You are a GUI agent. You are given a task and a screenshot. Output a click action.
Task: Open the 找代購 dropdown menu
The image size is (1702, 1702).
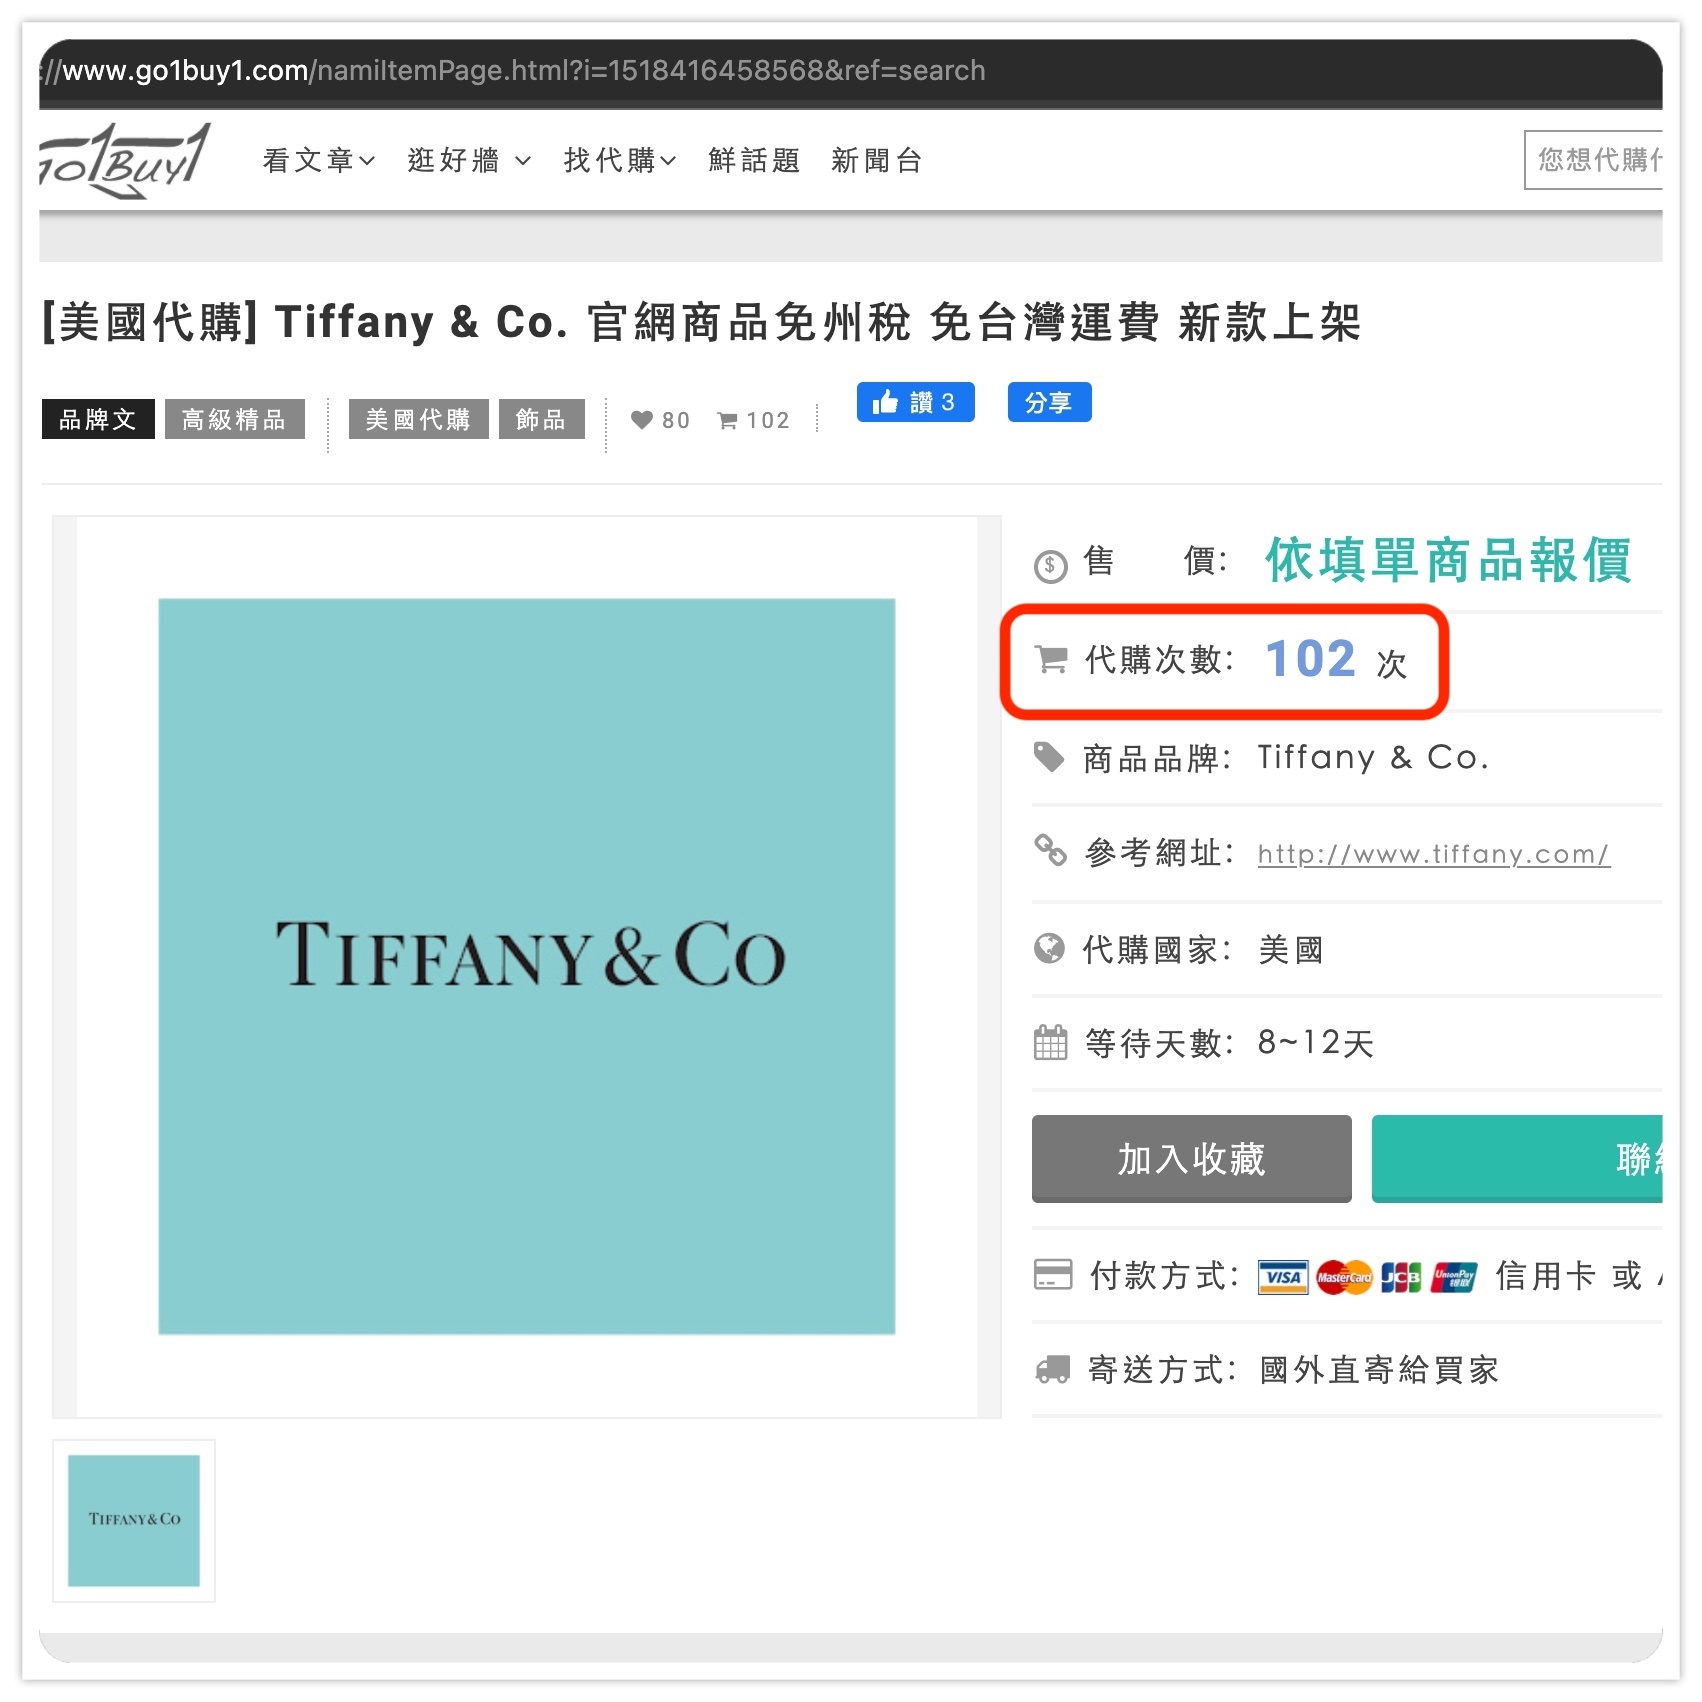pyautogui.click(x=620, y=160)
